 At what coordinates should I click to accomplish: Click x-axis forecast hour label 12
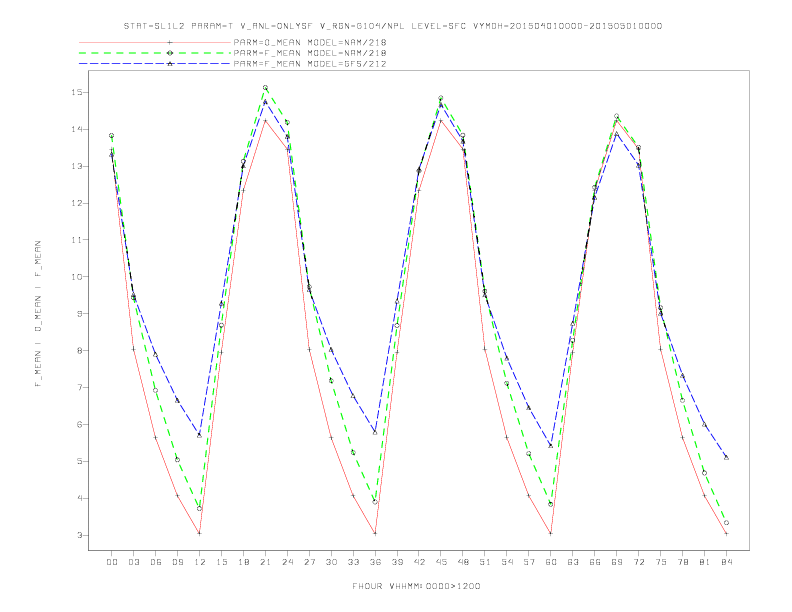(200, 562)
